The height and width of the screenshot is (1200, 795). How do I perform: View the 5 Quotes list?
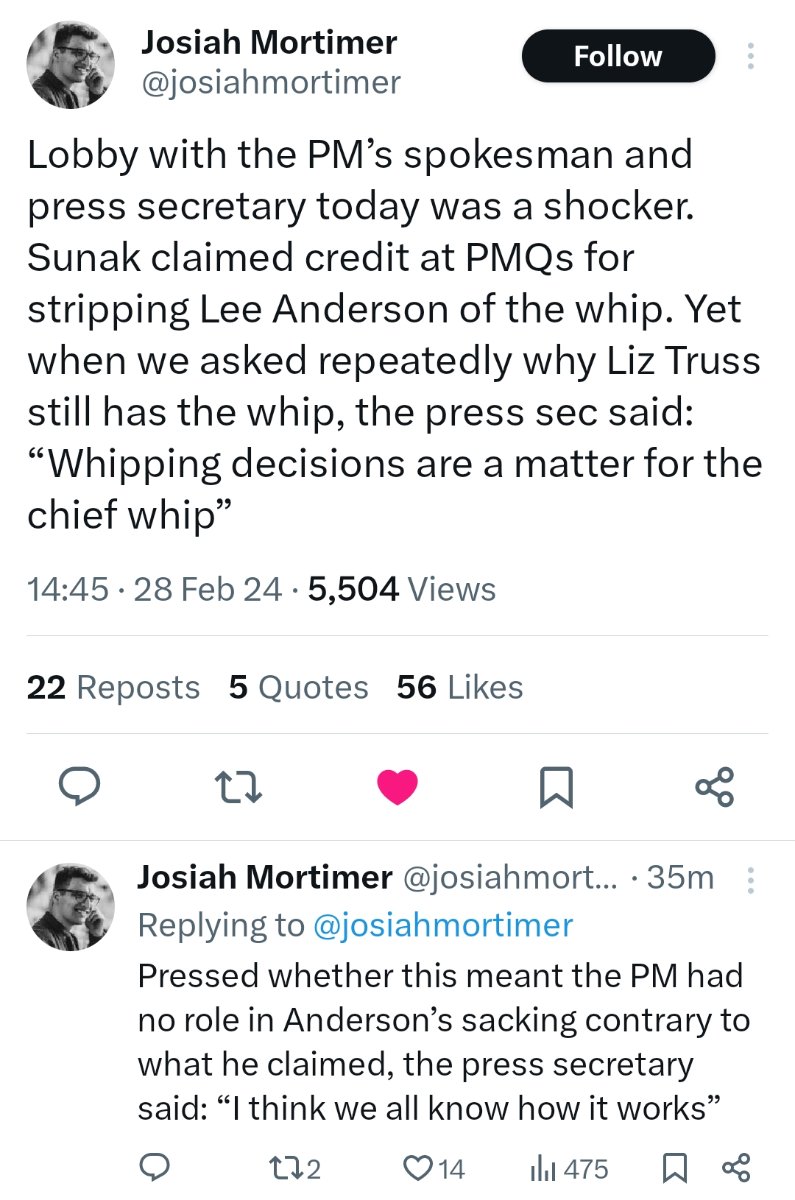tap(298, 687)
